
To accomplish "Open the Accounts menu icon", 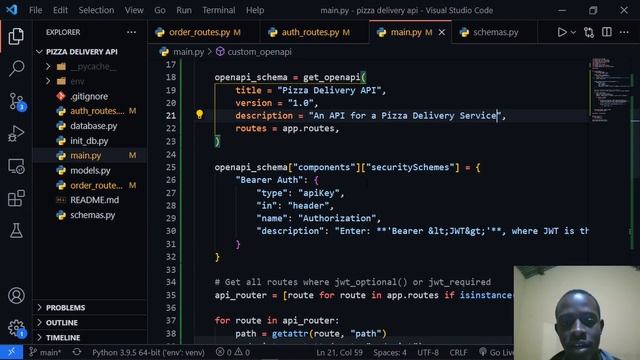I will click(x=16, y=296).
